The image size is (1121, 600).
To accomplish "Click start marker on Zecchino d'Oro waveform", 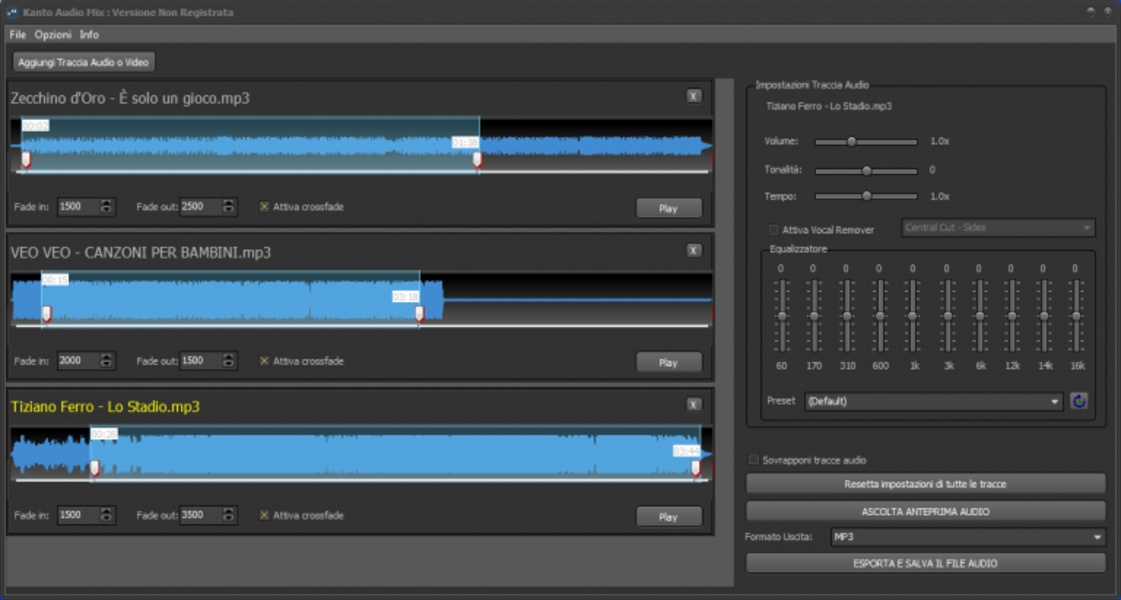I will [26, 159].
